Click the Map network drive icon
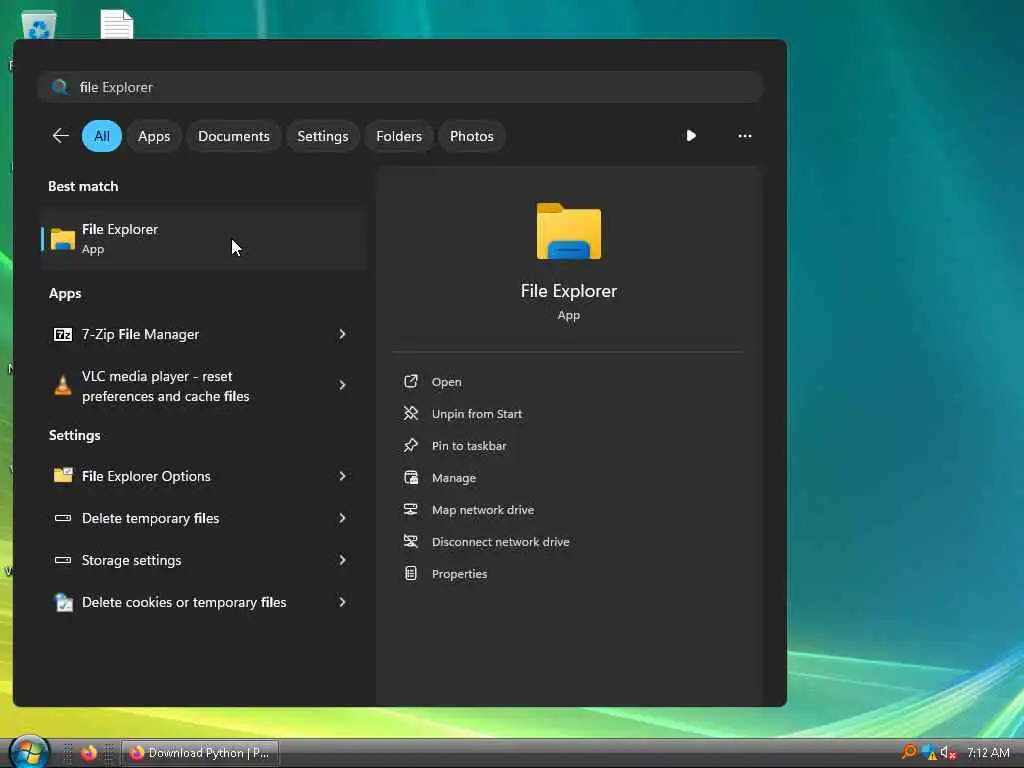 pos(411,509)
